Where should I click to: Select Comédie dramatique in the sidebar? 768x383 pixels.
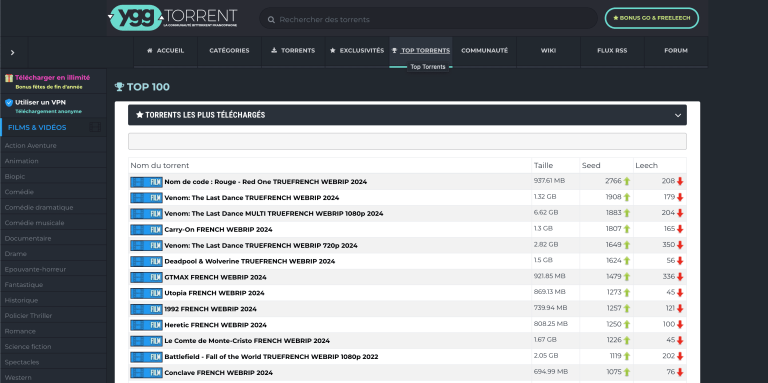(x=39, y=208)
